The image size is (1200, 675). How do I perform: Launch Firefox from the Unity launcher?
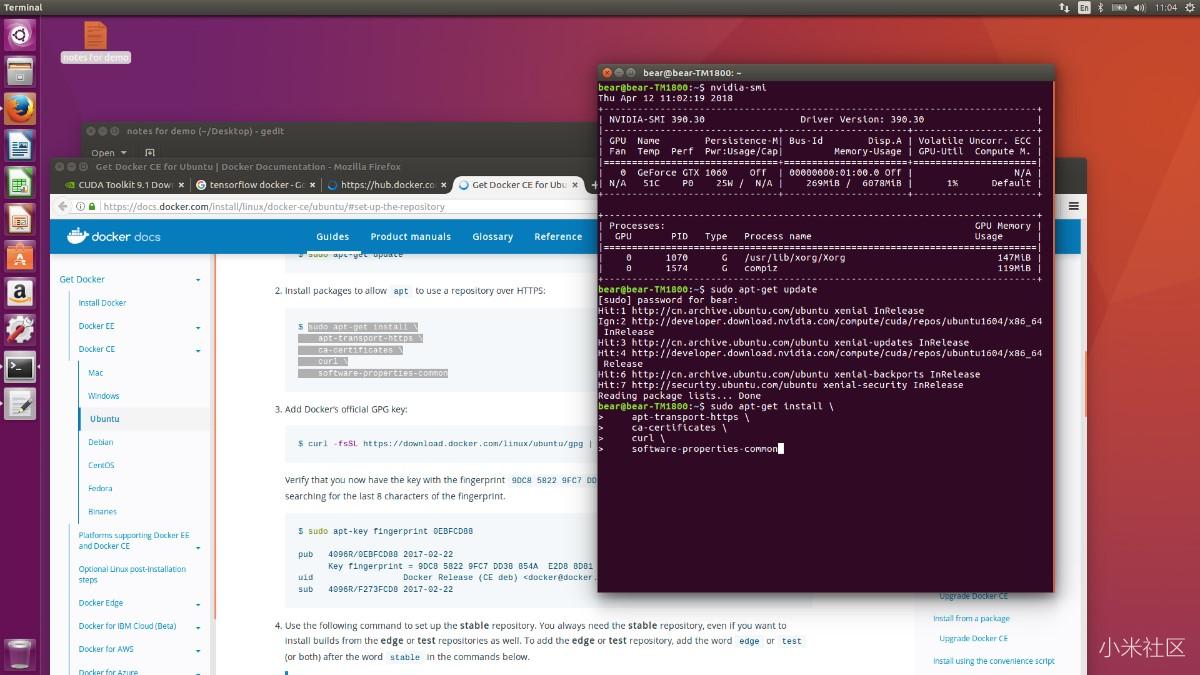[x=20, y=109]
